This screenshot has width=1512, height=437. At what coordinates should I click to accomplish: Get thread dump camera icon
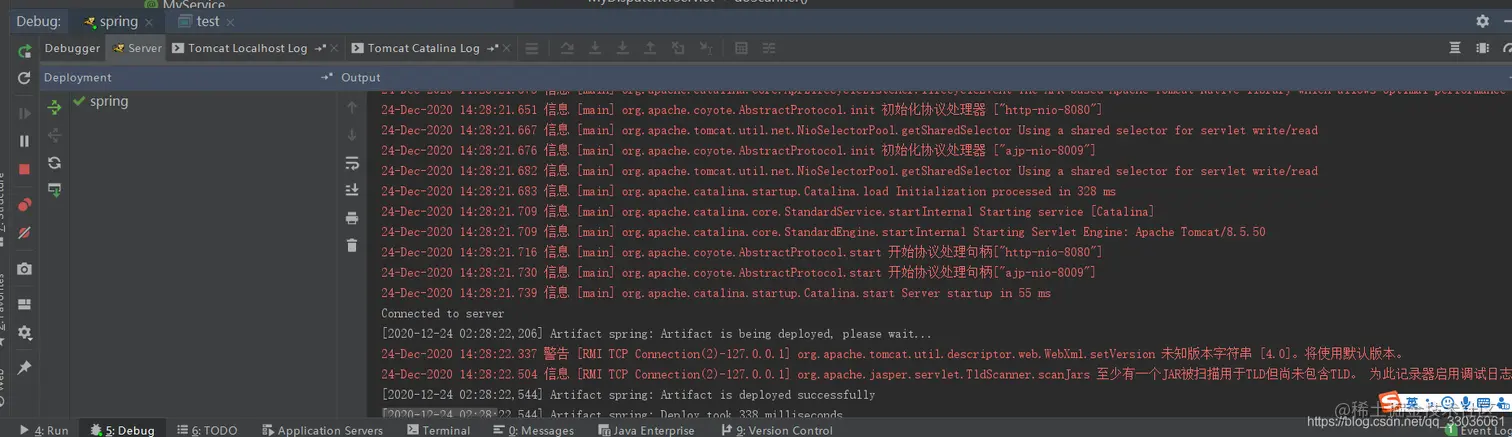[24, 269]
